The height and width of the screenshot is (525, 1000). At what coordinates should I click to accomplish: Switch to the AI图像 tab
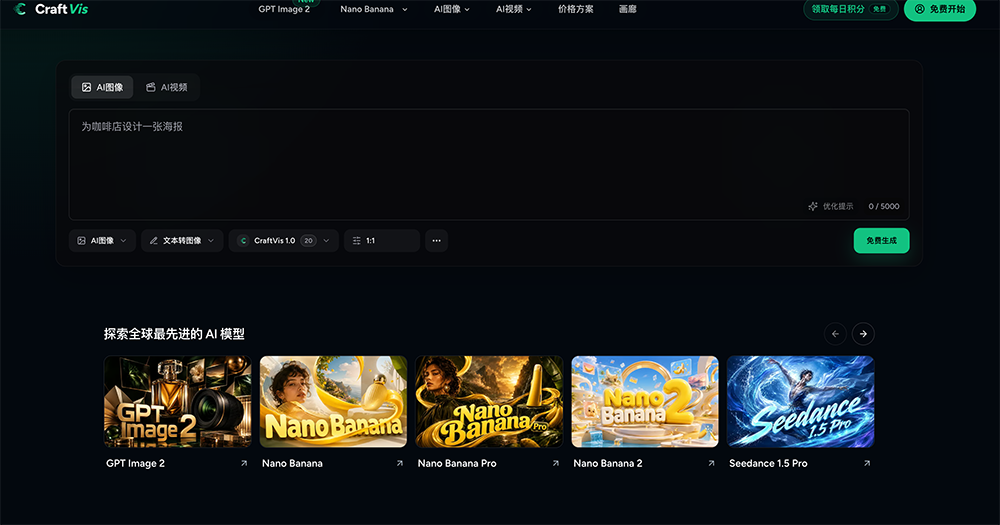point(102,87)
